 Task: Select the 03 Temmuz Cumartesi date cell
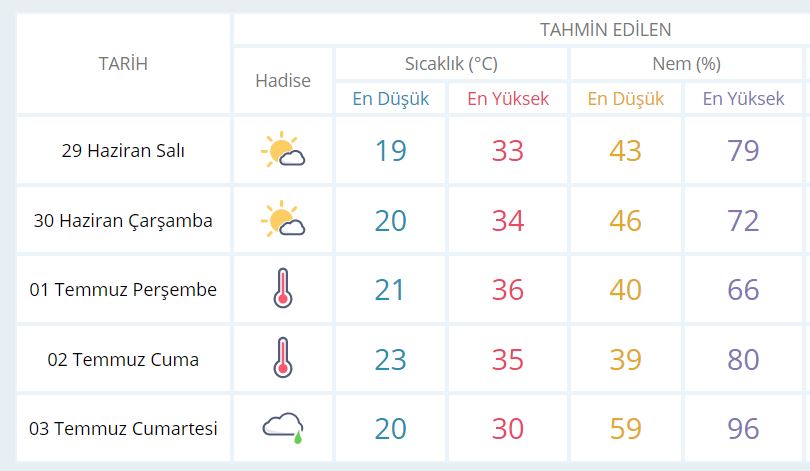coord(123,428)
